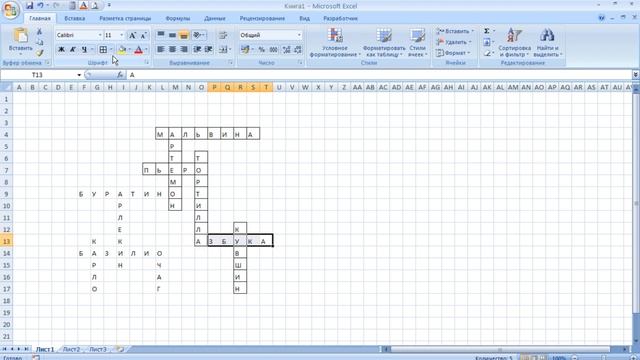Open Format as Table gallery
This screenshot has width=640, height=360.
(383, 42)
